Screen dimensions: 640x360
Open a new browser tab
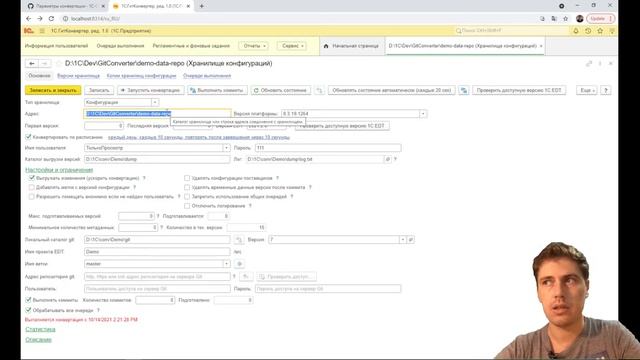pyautogui.click(x=202, y=6)
